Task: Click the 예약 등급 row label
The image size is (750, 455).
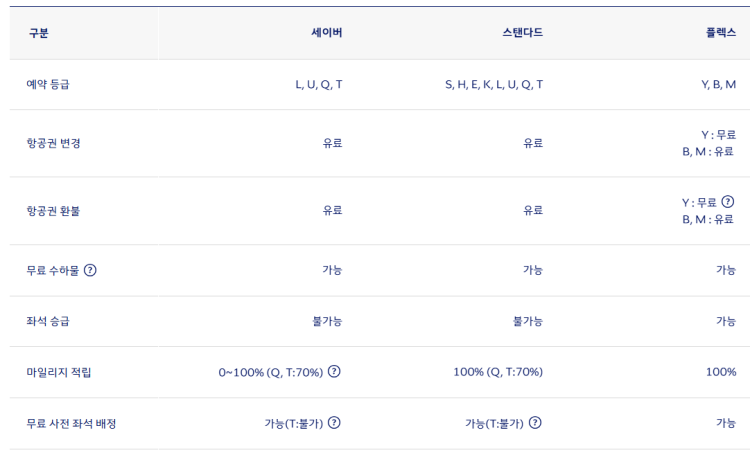Action: click(48, 85)
